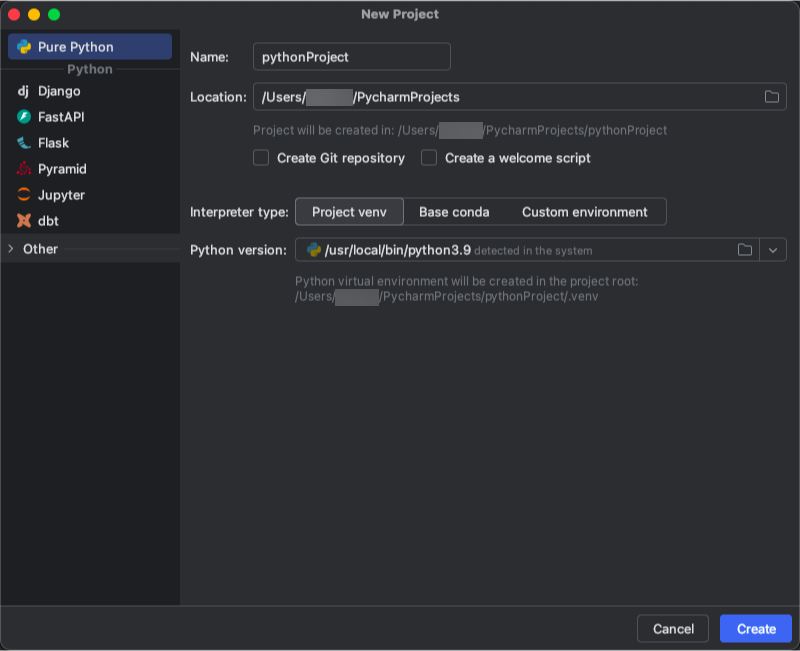Click the dbt orange icon
Screen dimensions: 800x651
24,220
